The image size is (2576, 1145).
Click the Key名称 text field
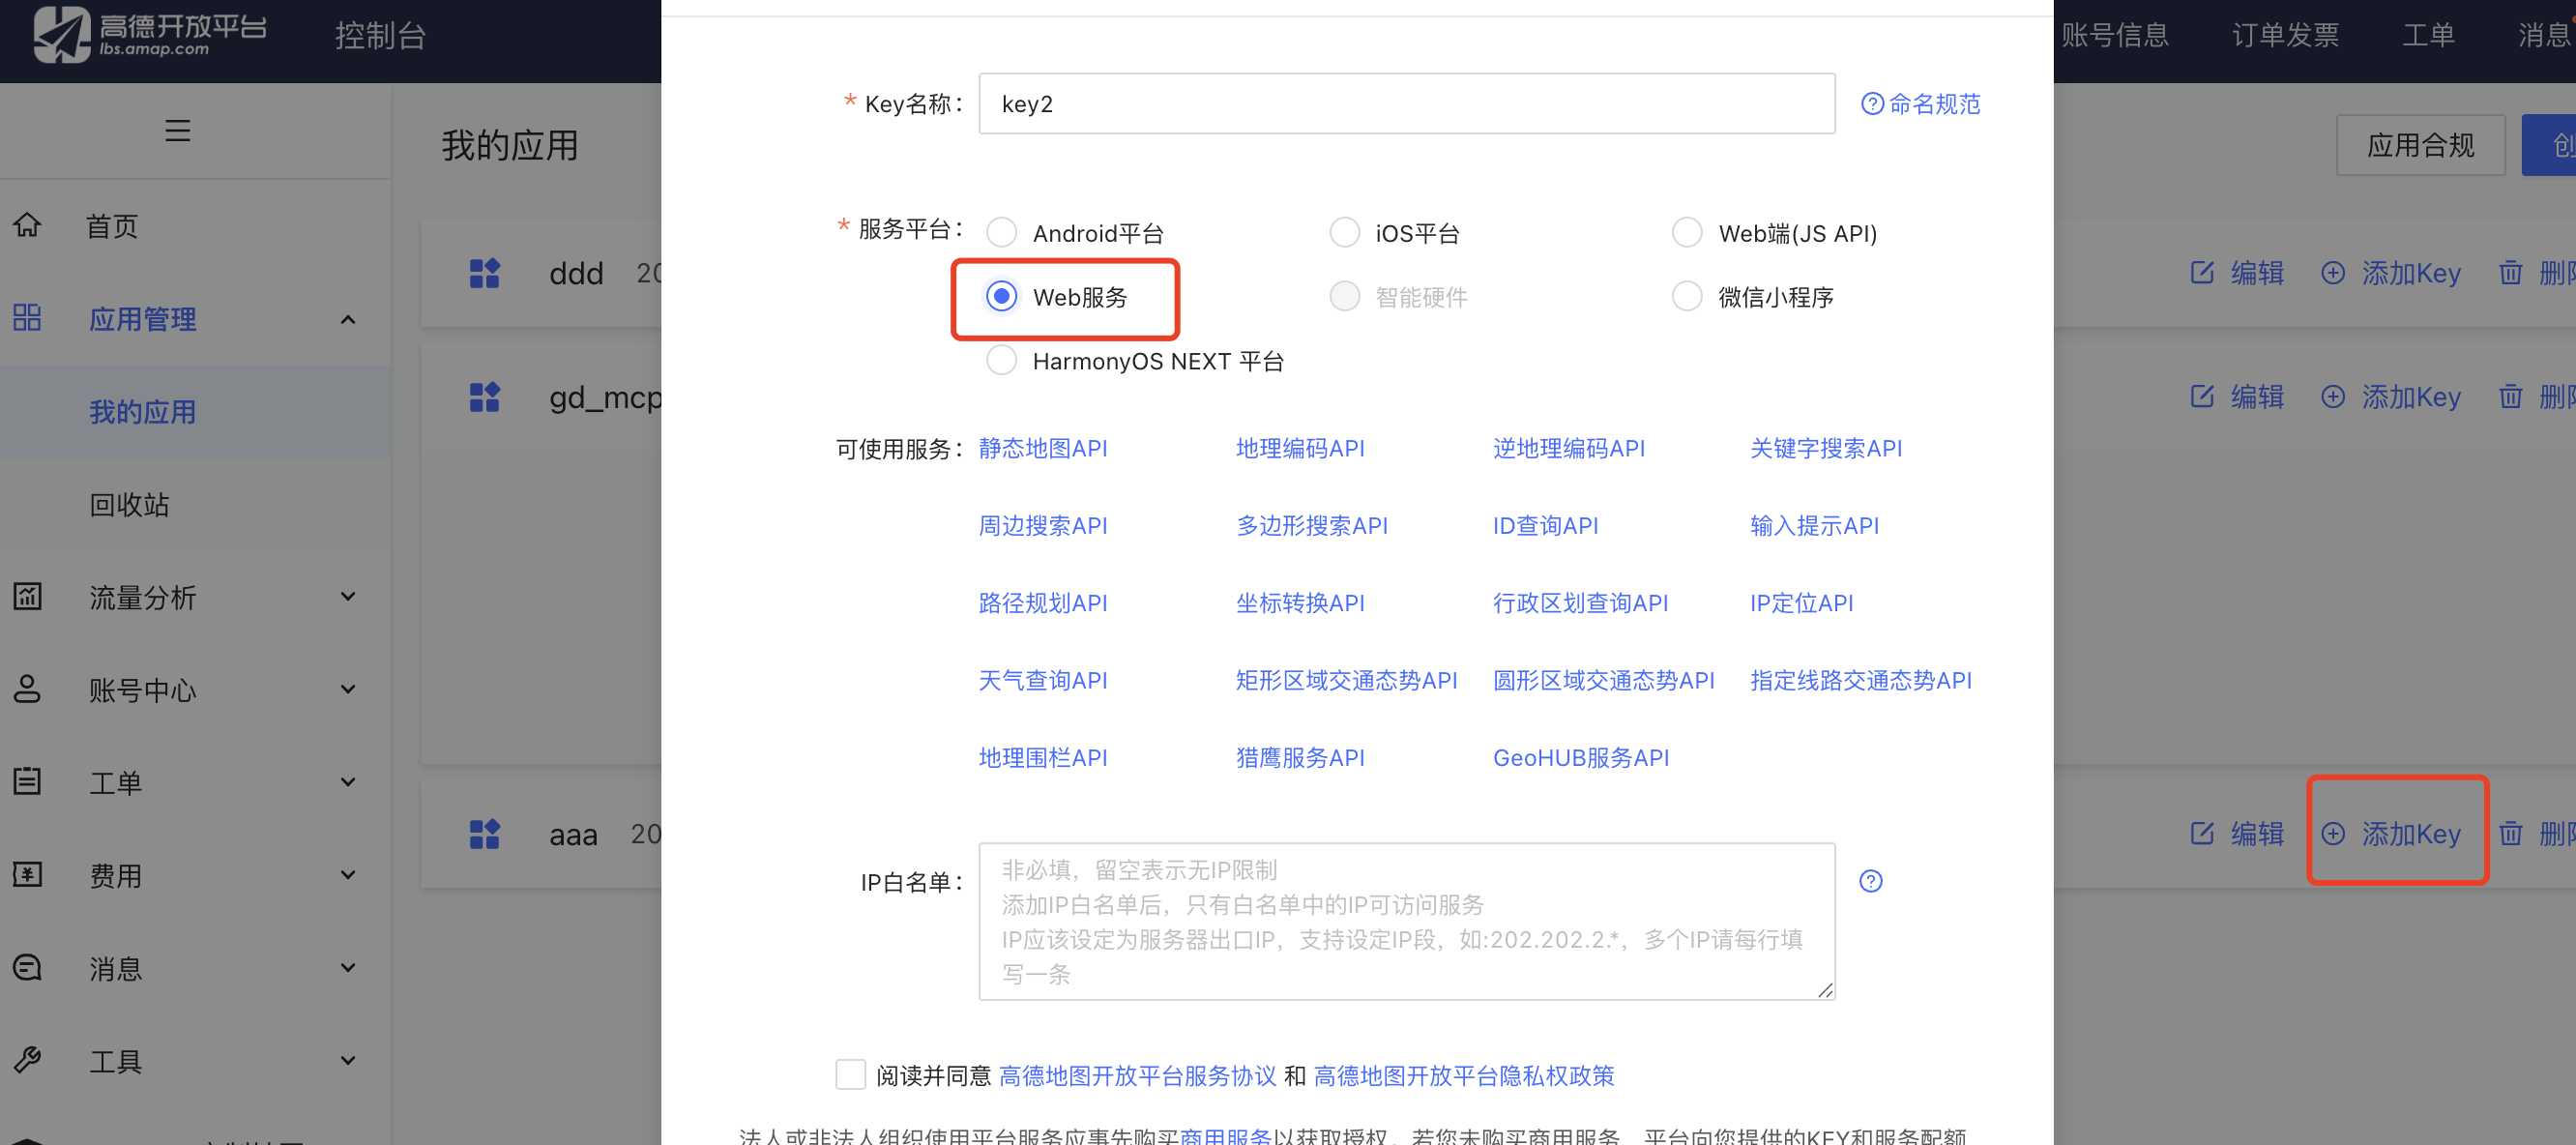pyautogui.click(x=1405, y=104)
